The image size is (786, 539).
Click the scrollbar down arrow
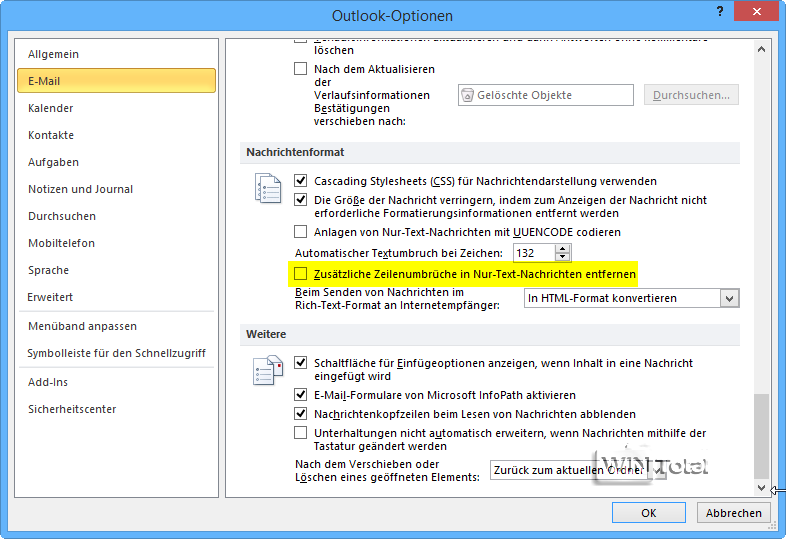pyautogui.click(x=761, y=487)
